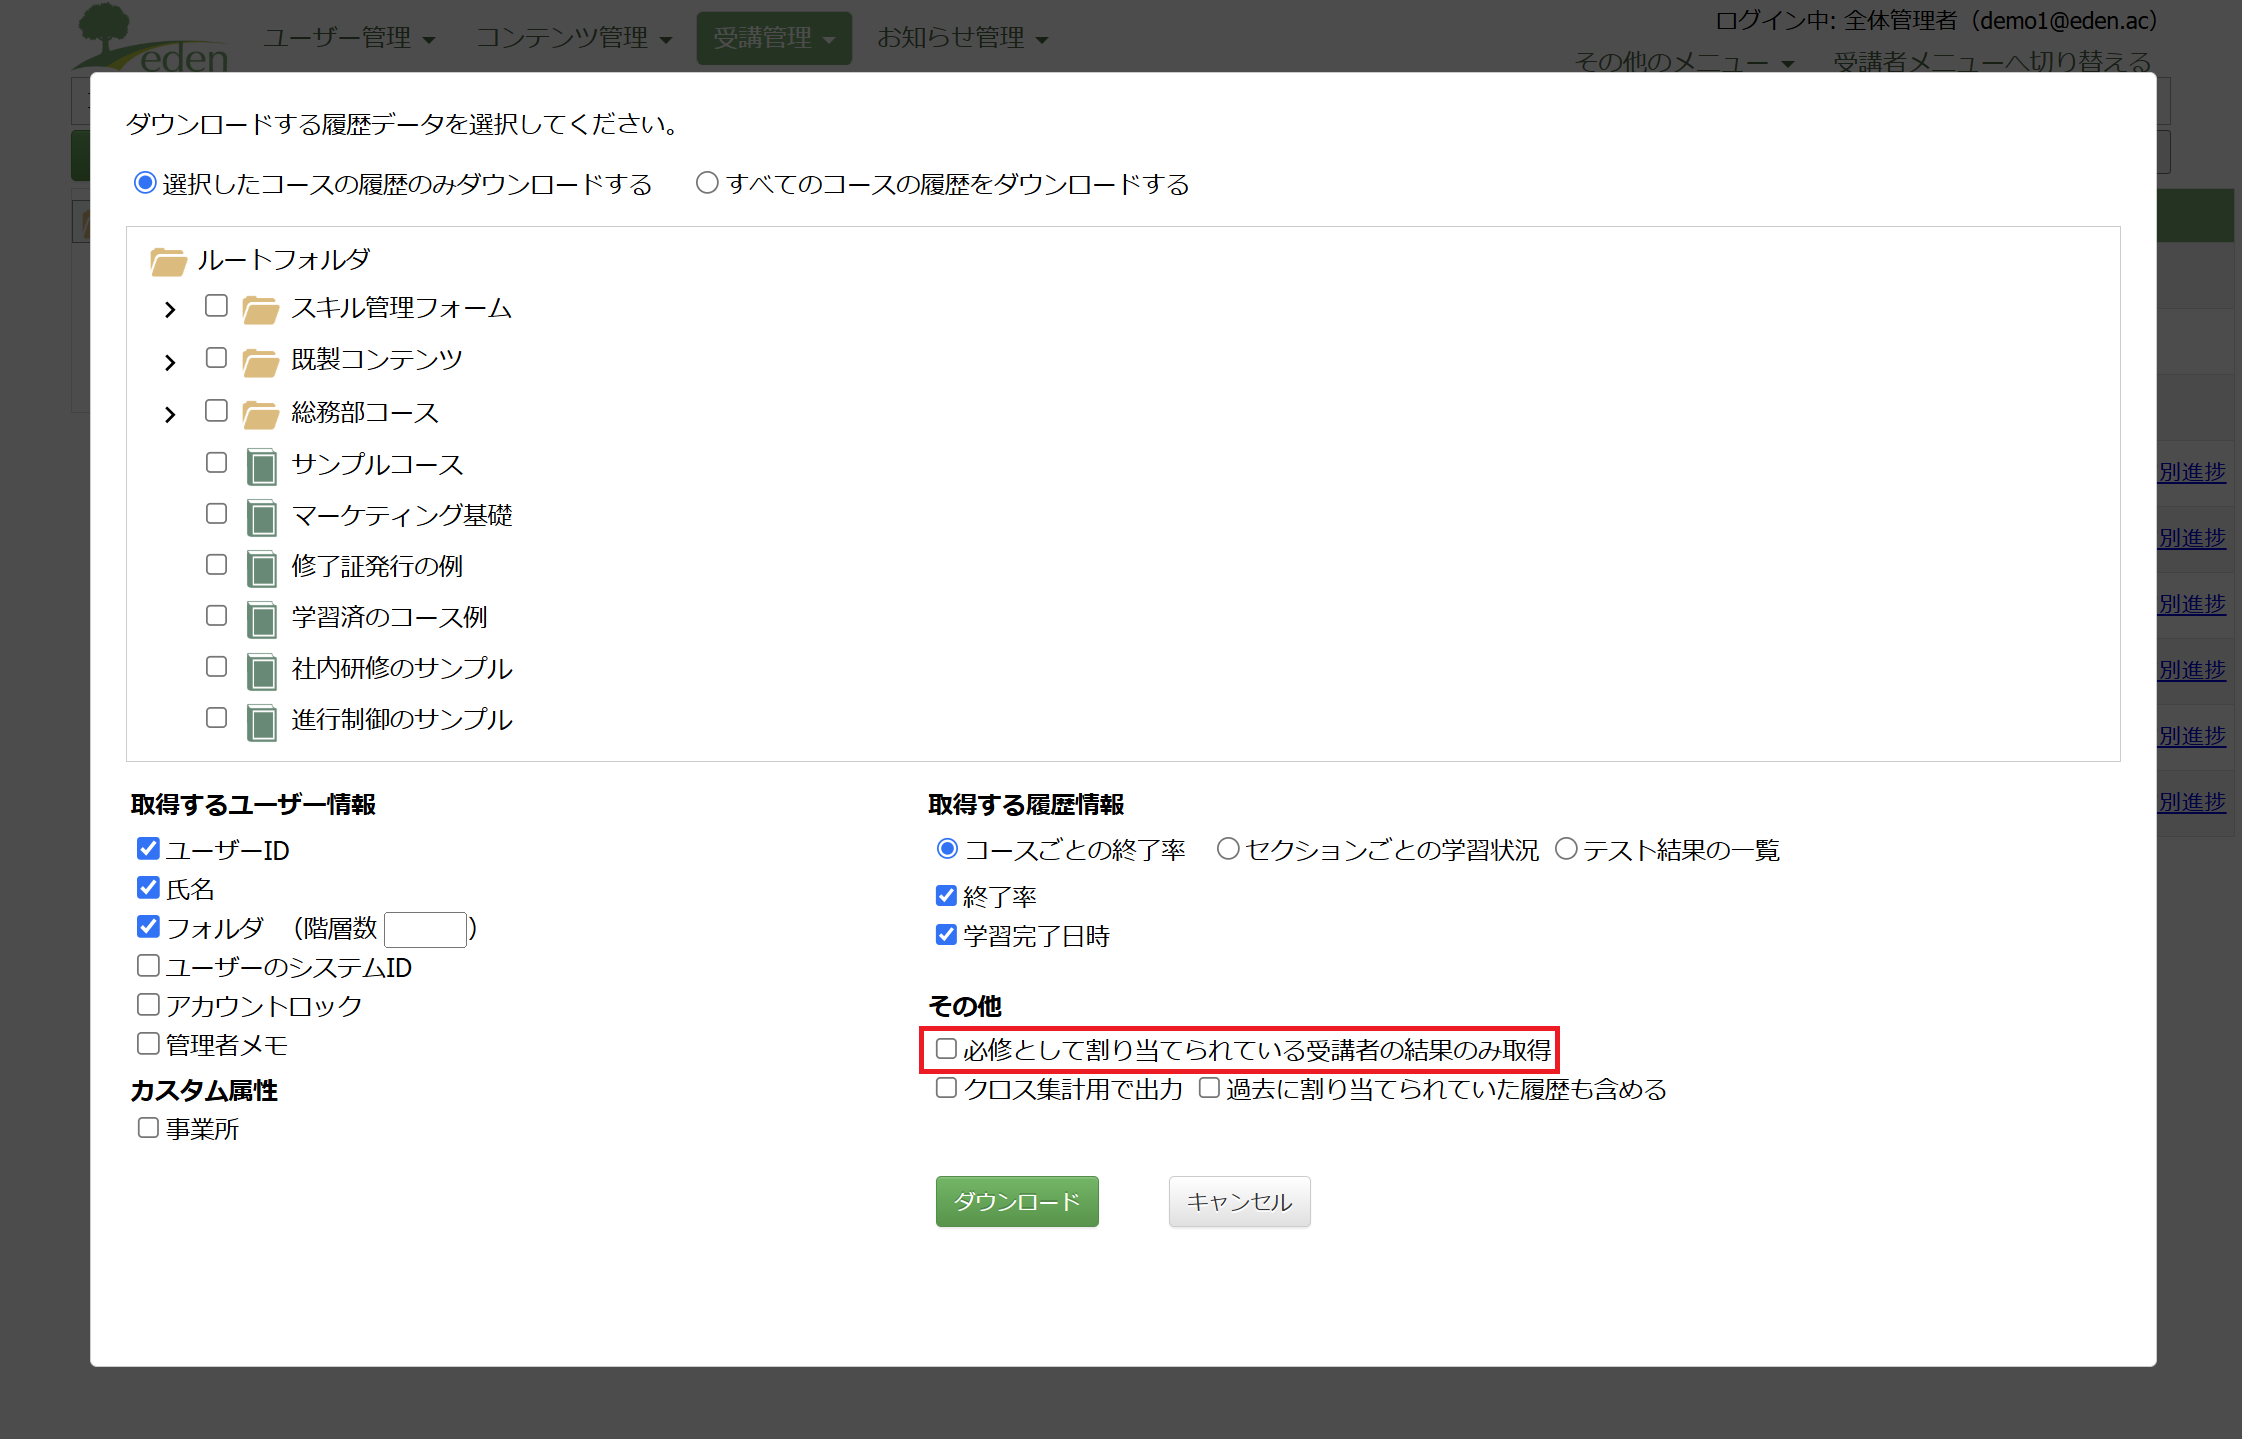2242x1439 pixels.
Task: Check the マーケティング基礎 checkbox
Action: tap(216, 513)
